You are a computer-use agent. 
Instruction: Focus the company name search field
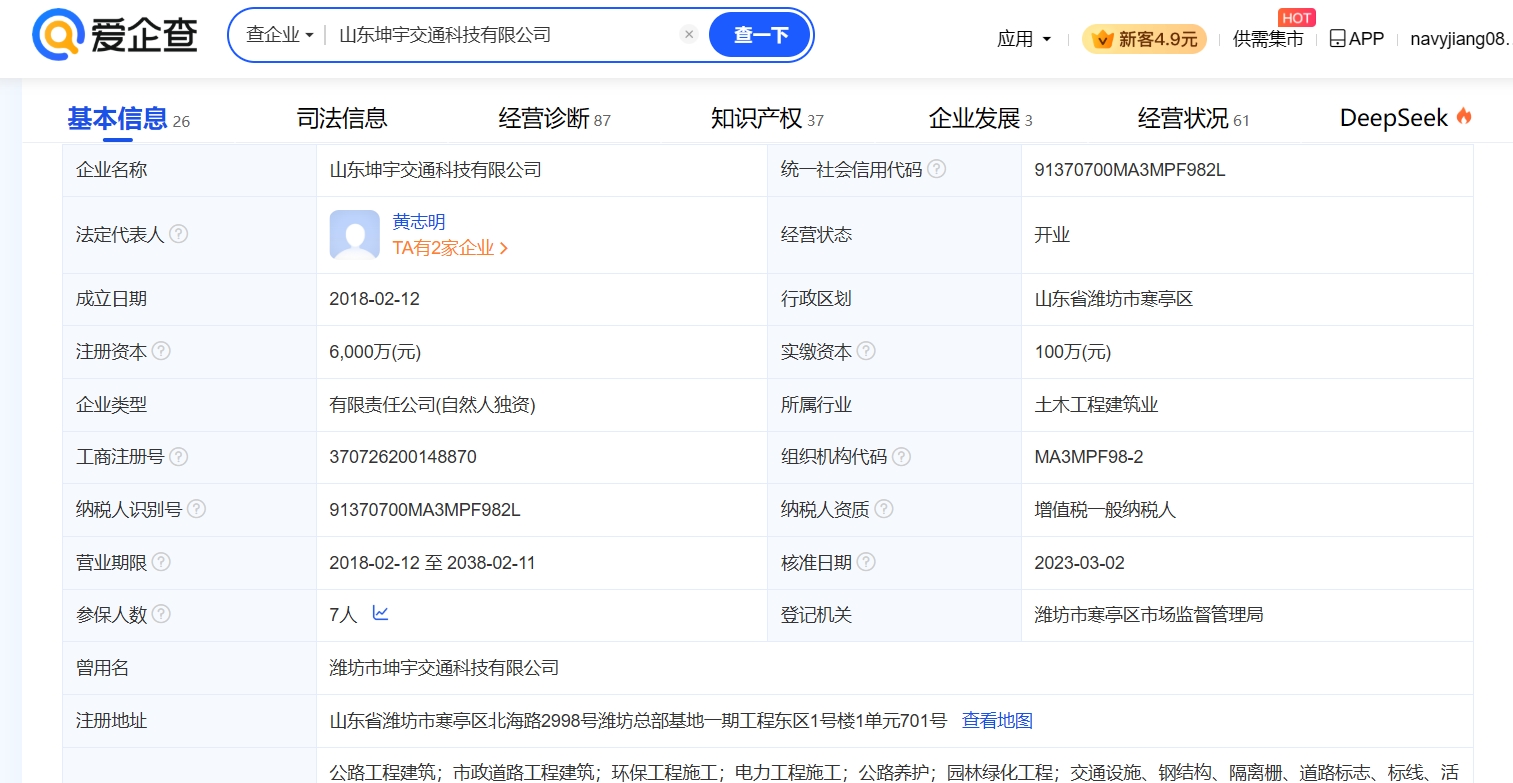pos(504,35)
